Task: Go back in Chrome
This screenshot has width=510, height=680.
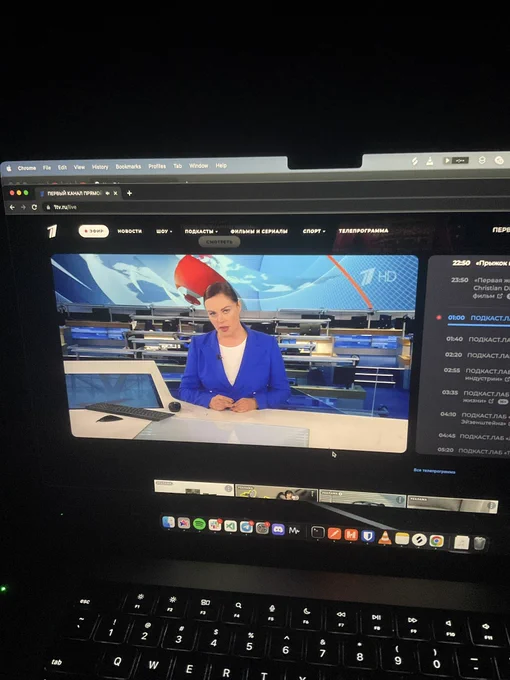Action: [12, 207]
